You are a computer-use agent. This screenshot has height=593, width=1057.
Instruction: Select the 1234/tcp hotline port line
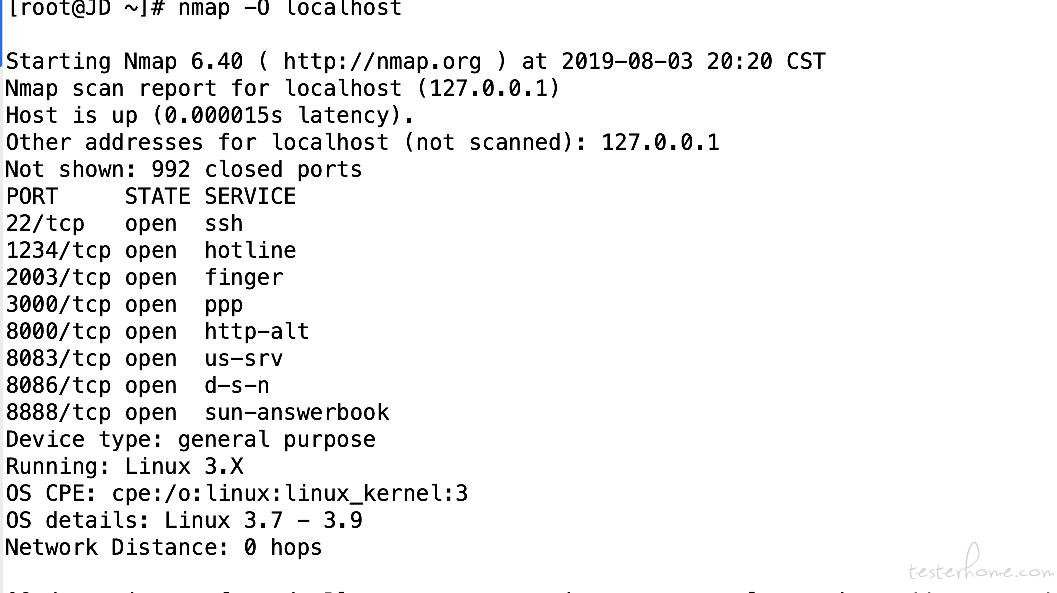150,251
